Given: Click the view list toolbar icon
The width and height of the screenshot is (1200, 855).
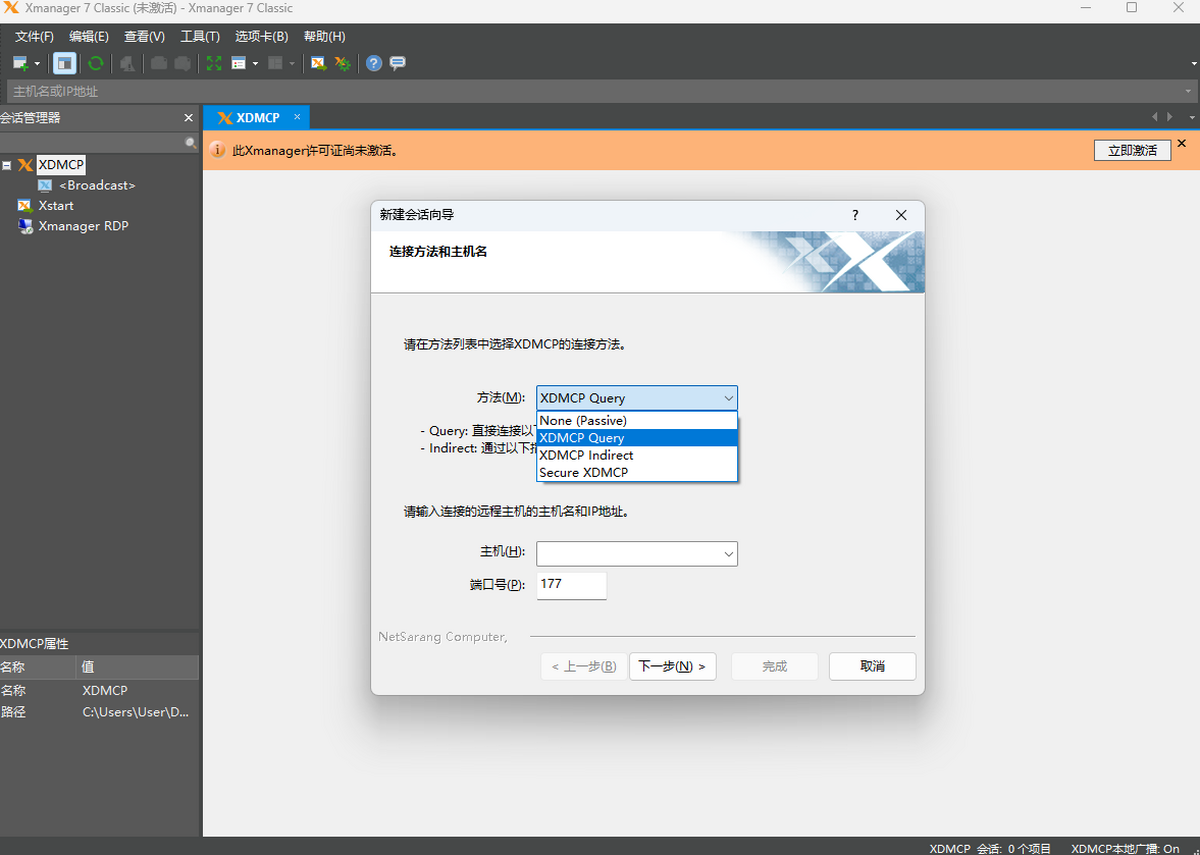Looking at the screenshot, I should point(239,63).
